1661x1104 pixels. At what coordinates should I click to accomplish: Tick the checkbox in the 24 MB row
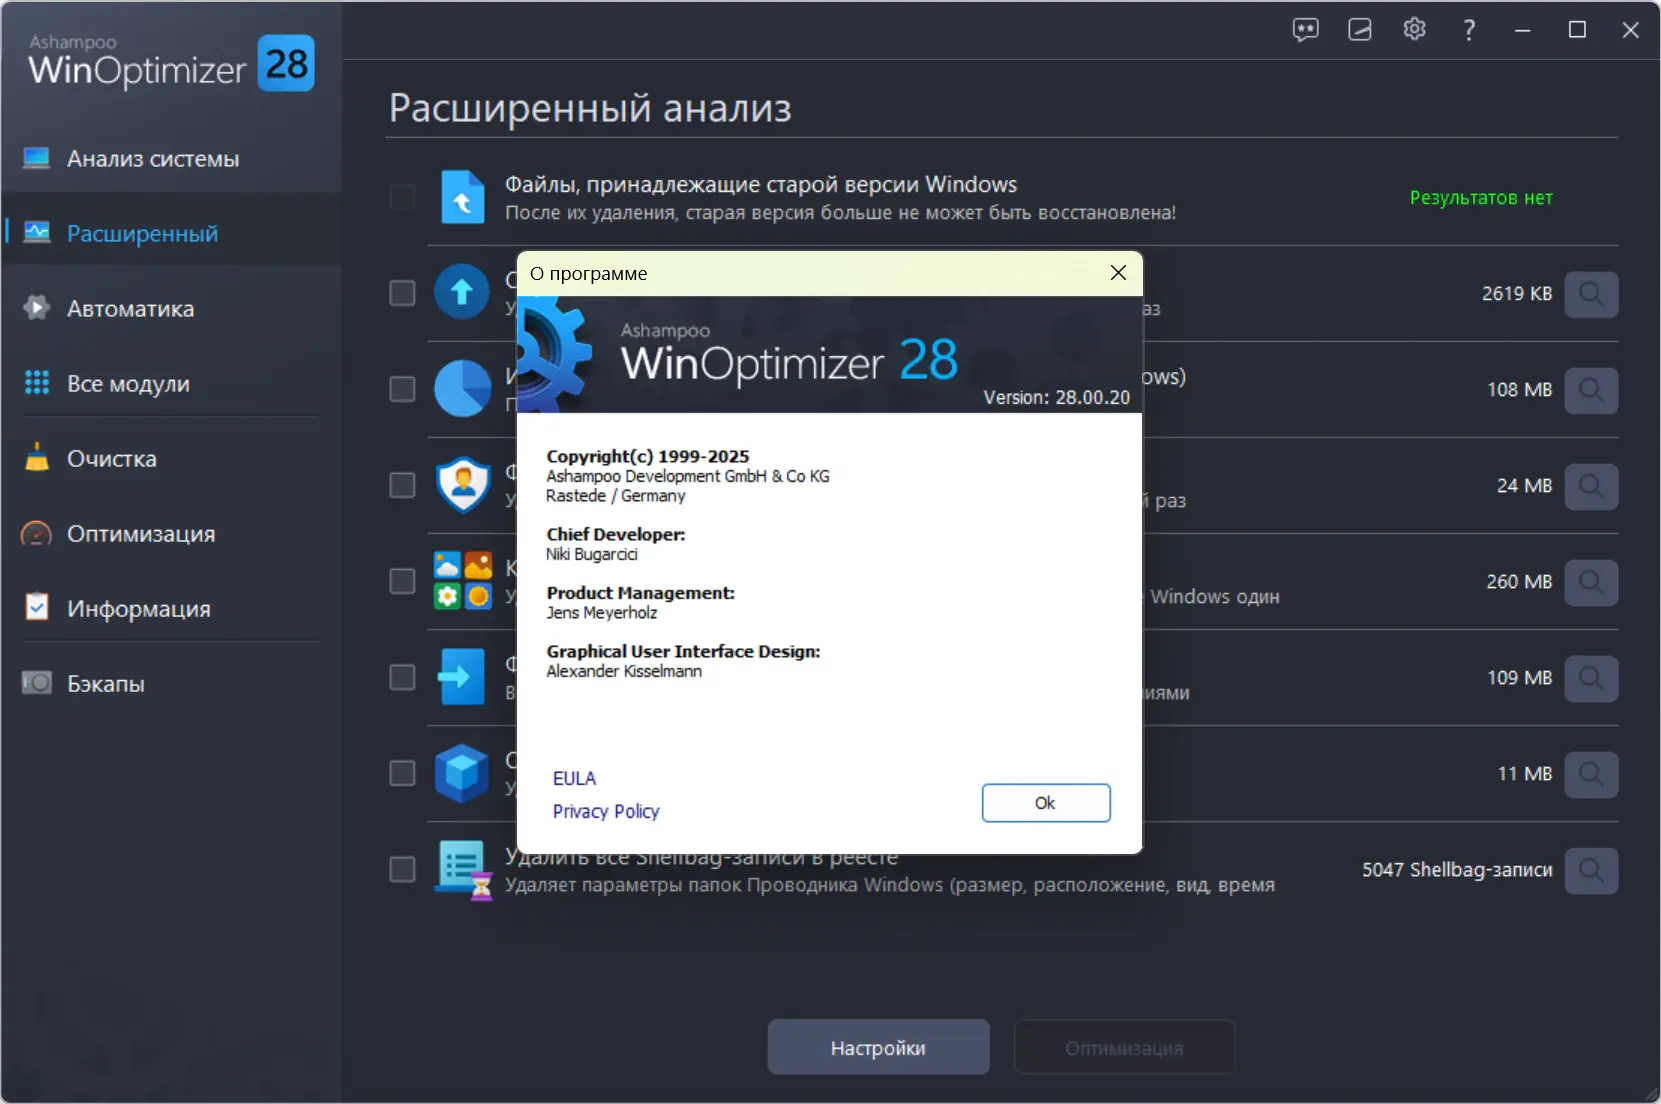(x=402, y=485)
